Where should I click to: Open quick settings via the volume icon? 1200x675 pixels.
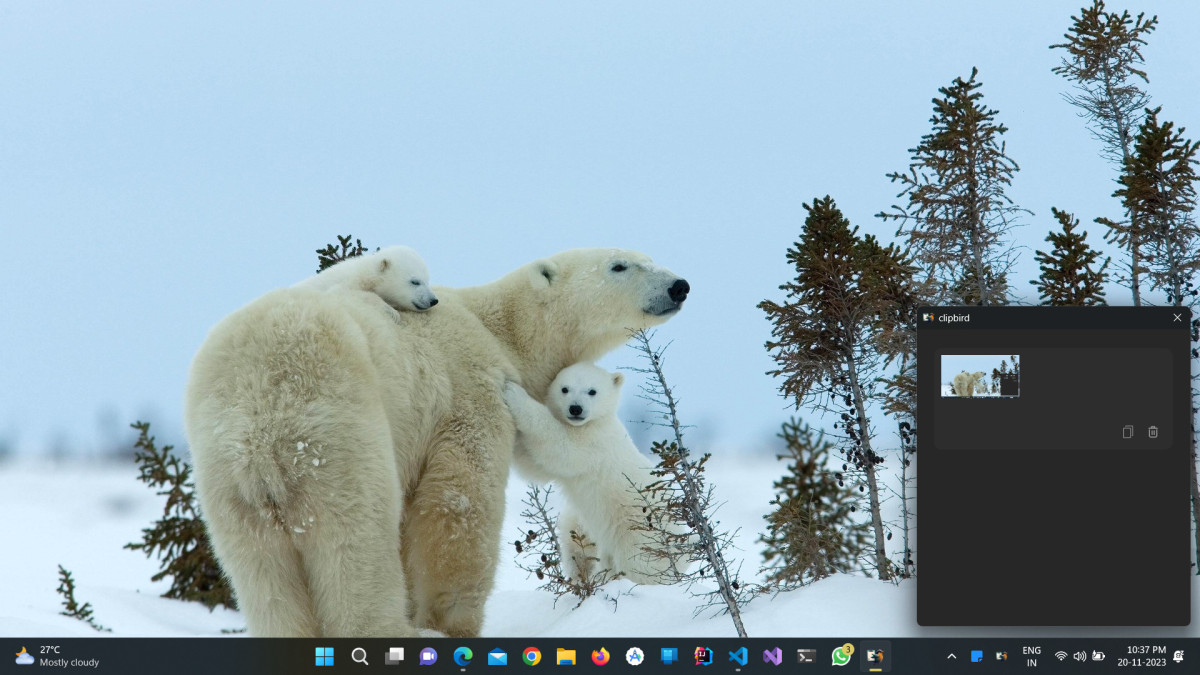click(1079, 656)
